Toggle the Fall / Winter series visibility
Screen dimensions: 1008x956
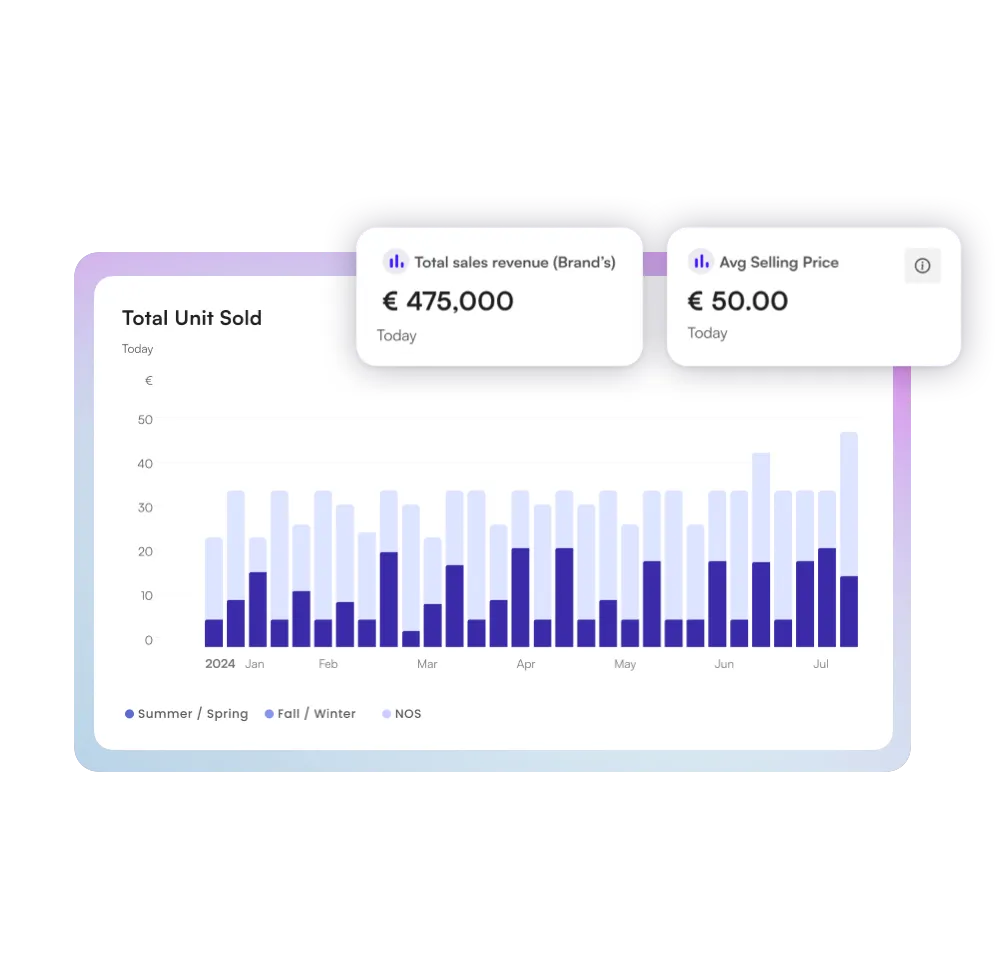(x=317, y=713)
